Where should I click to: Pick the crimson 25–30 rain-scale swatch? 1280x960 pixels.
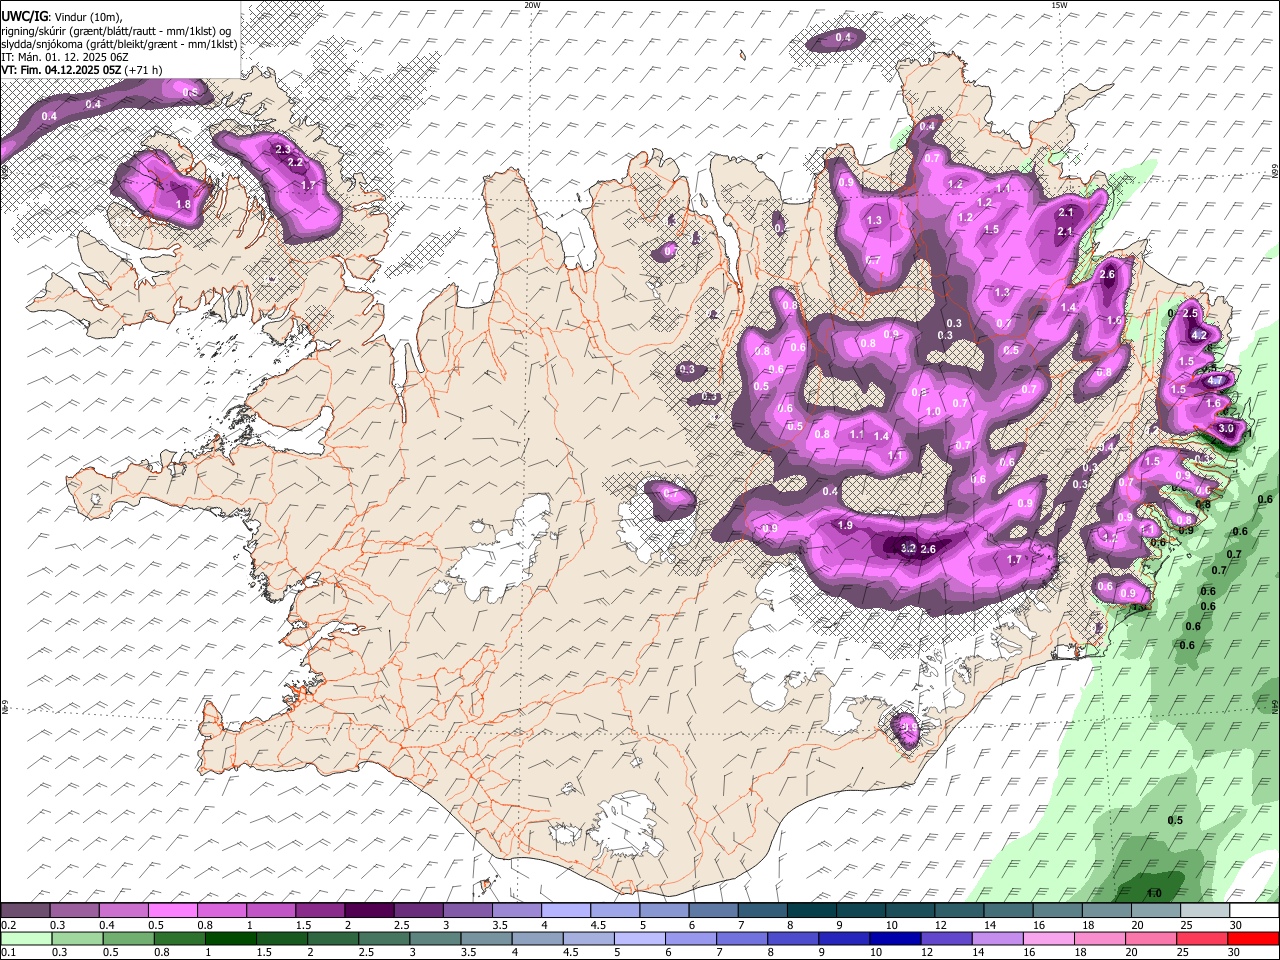pyautogui.click(x=1202, y=938)
